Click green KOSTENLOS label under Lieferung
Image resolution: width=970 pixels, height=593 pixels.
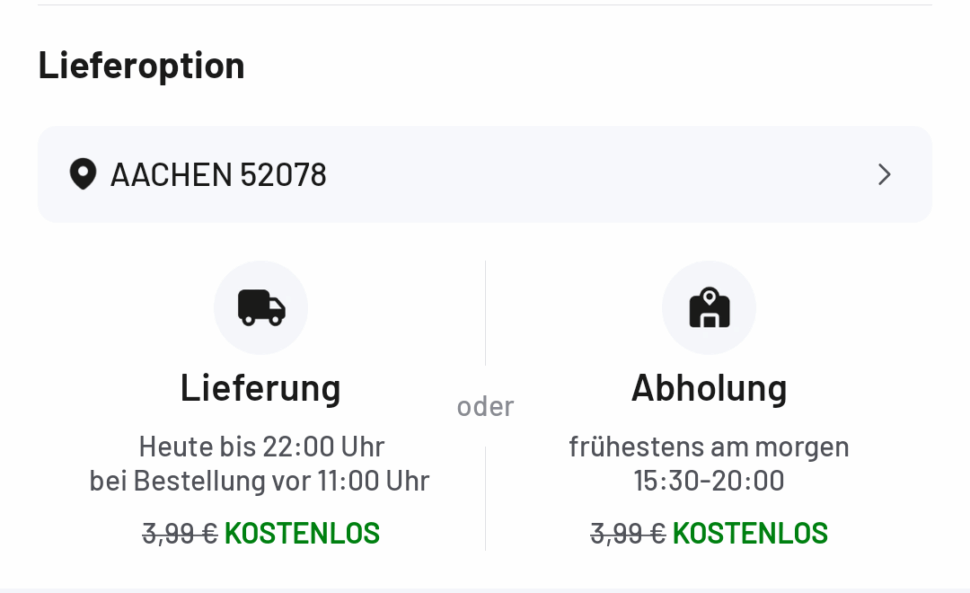[302, 533]
